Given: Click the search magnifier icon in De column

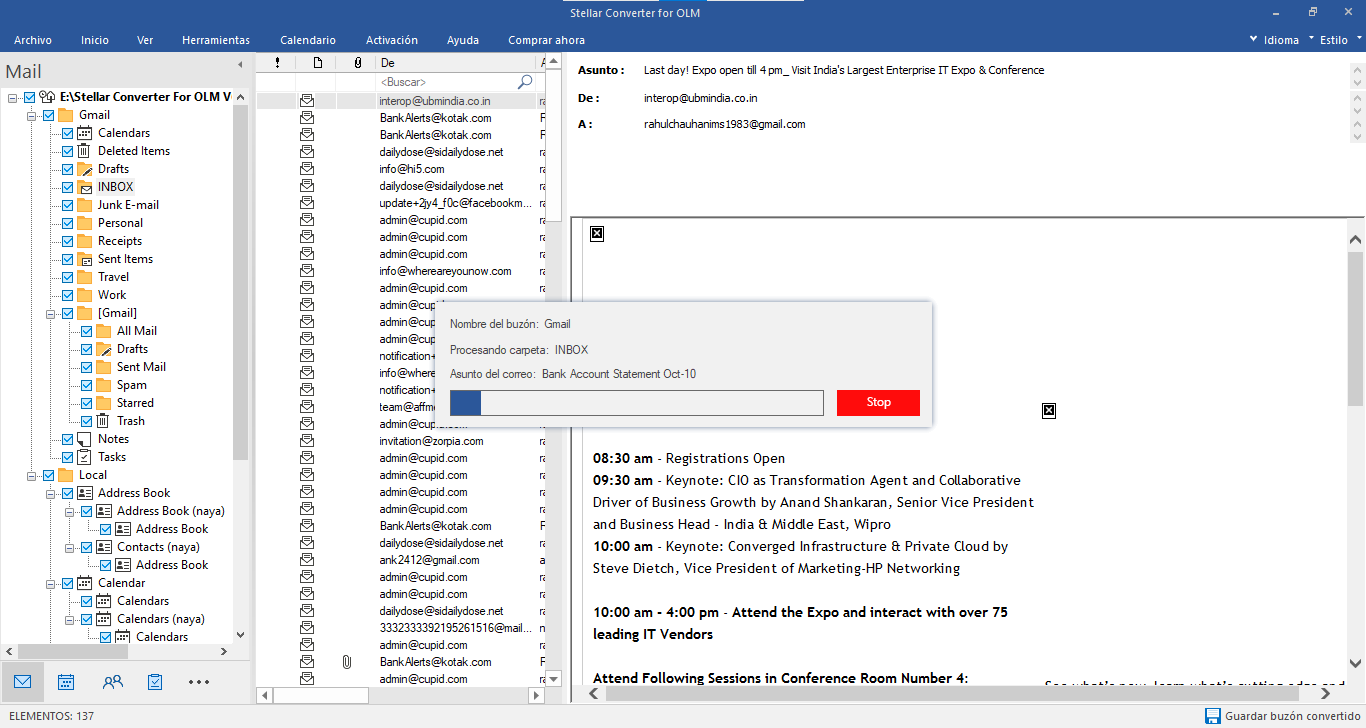Looking at the screenshot, I should tap(525, 82).
